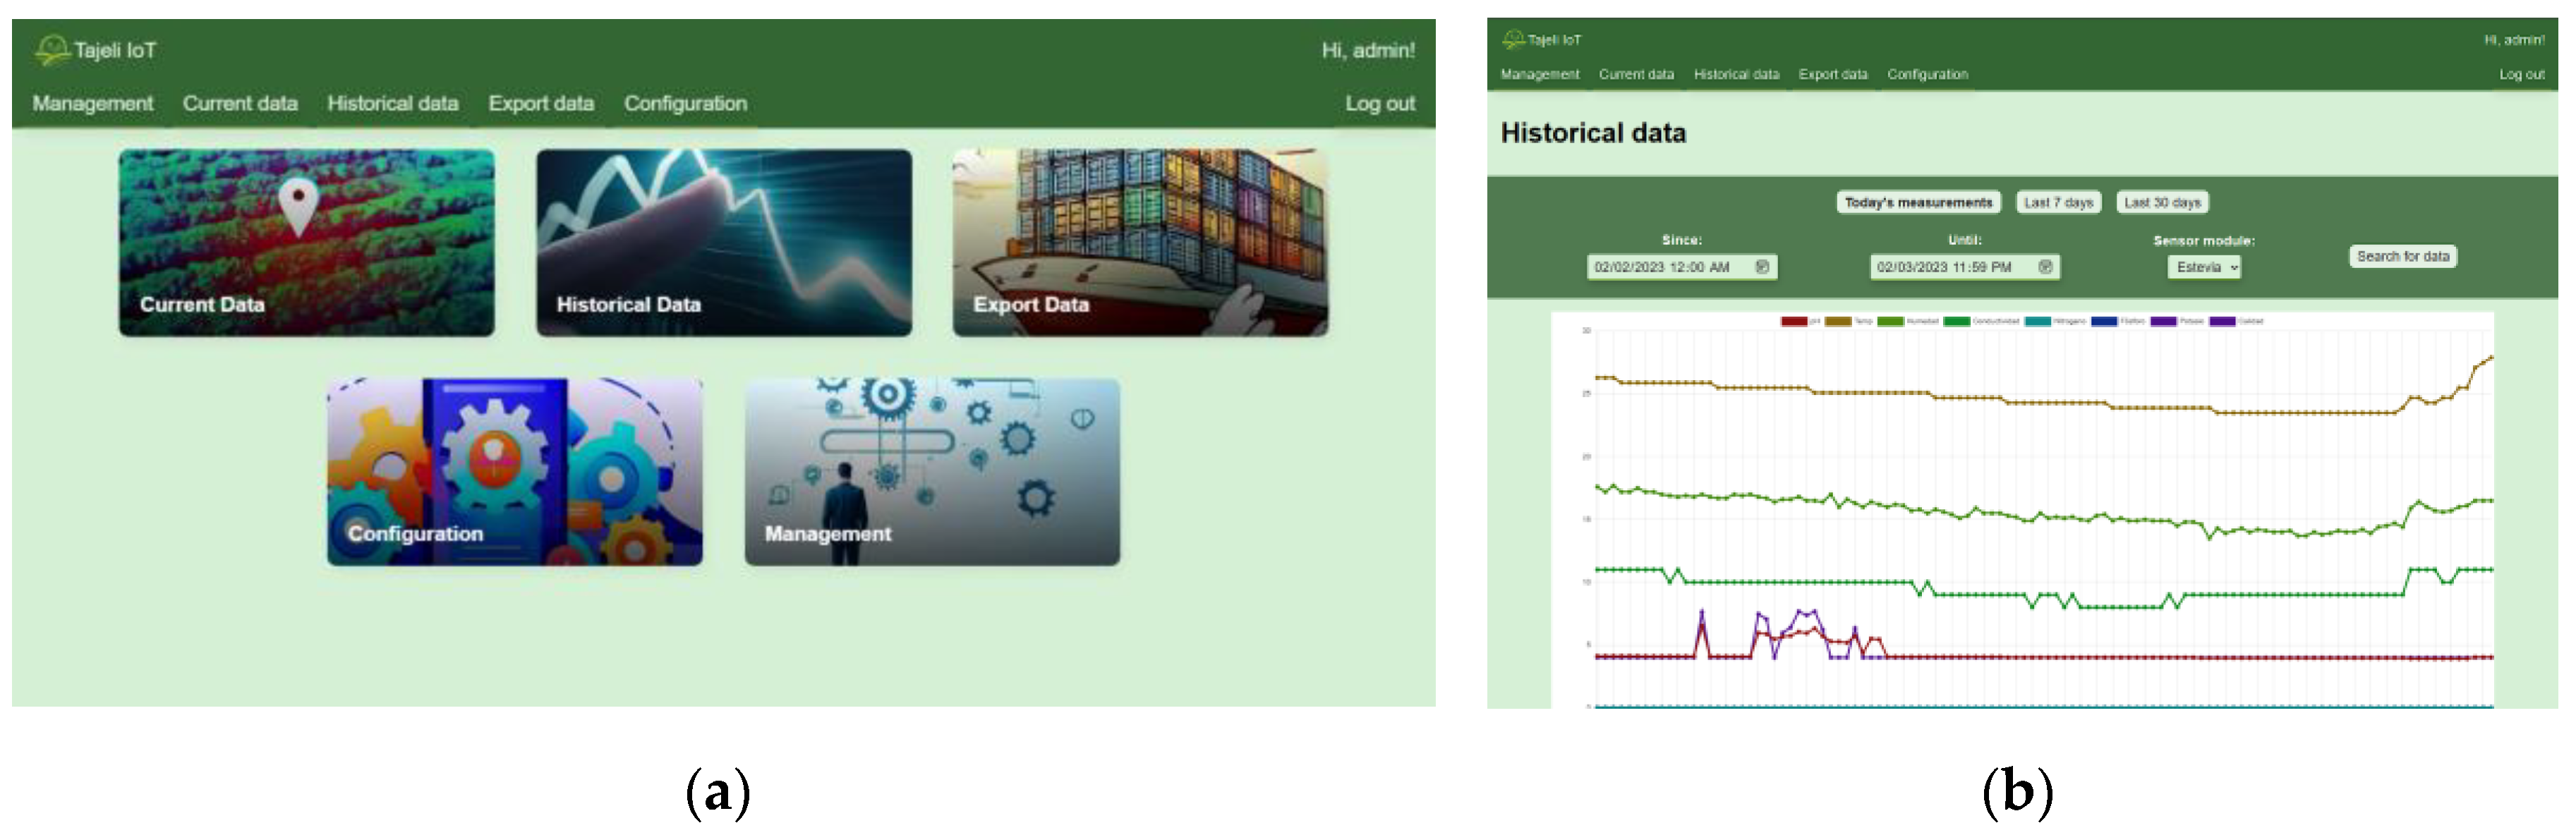The width and height of the screenshot is (2576, 835).
Task: Click Last 7 days button
Action: point(2058,202)
